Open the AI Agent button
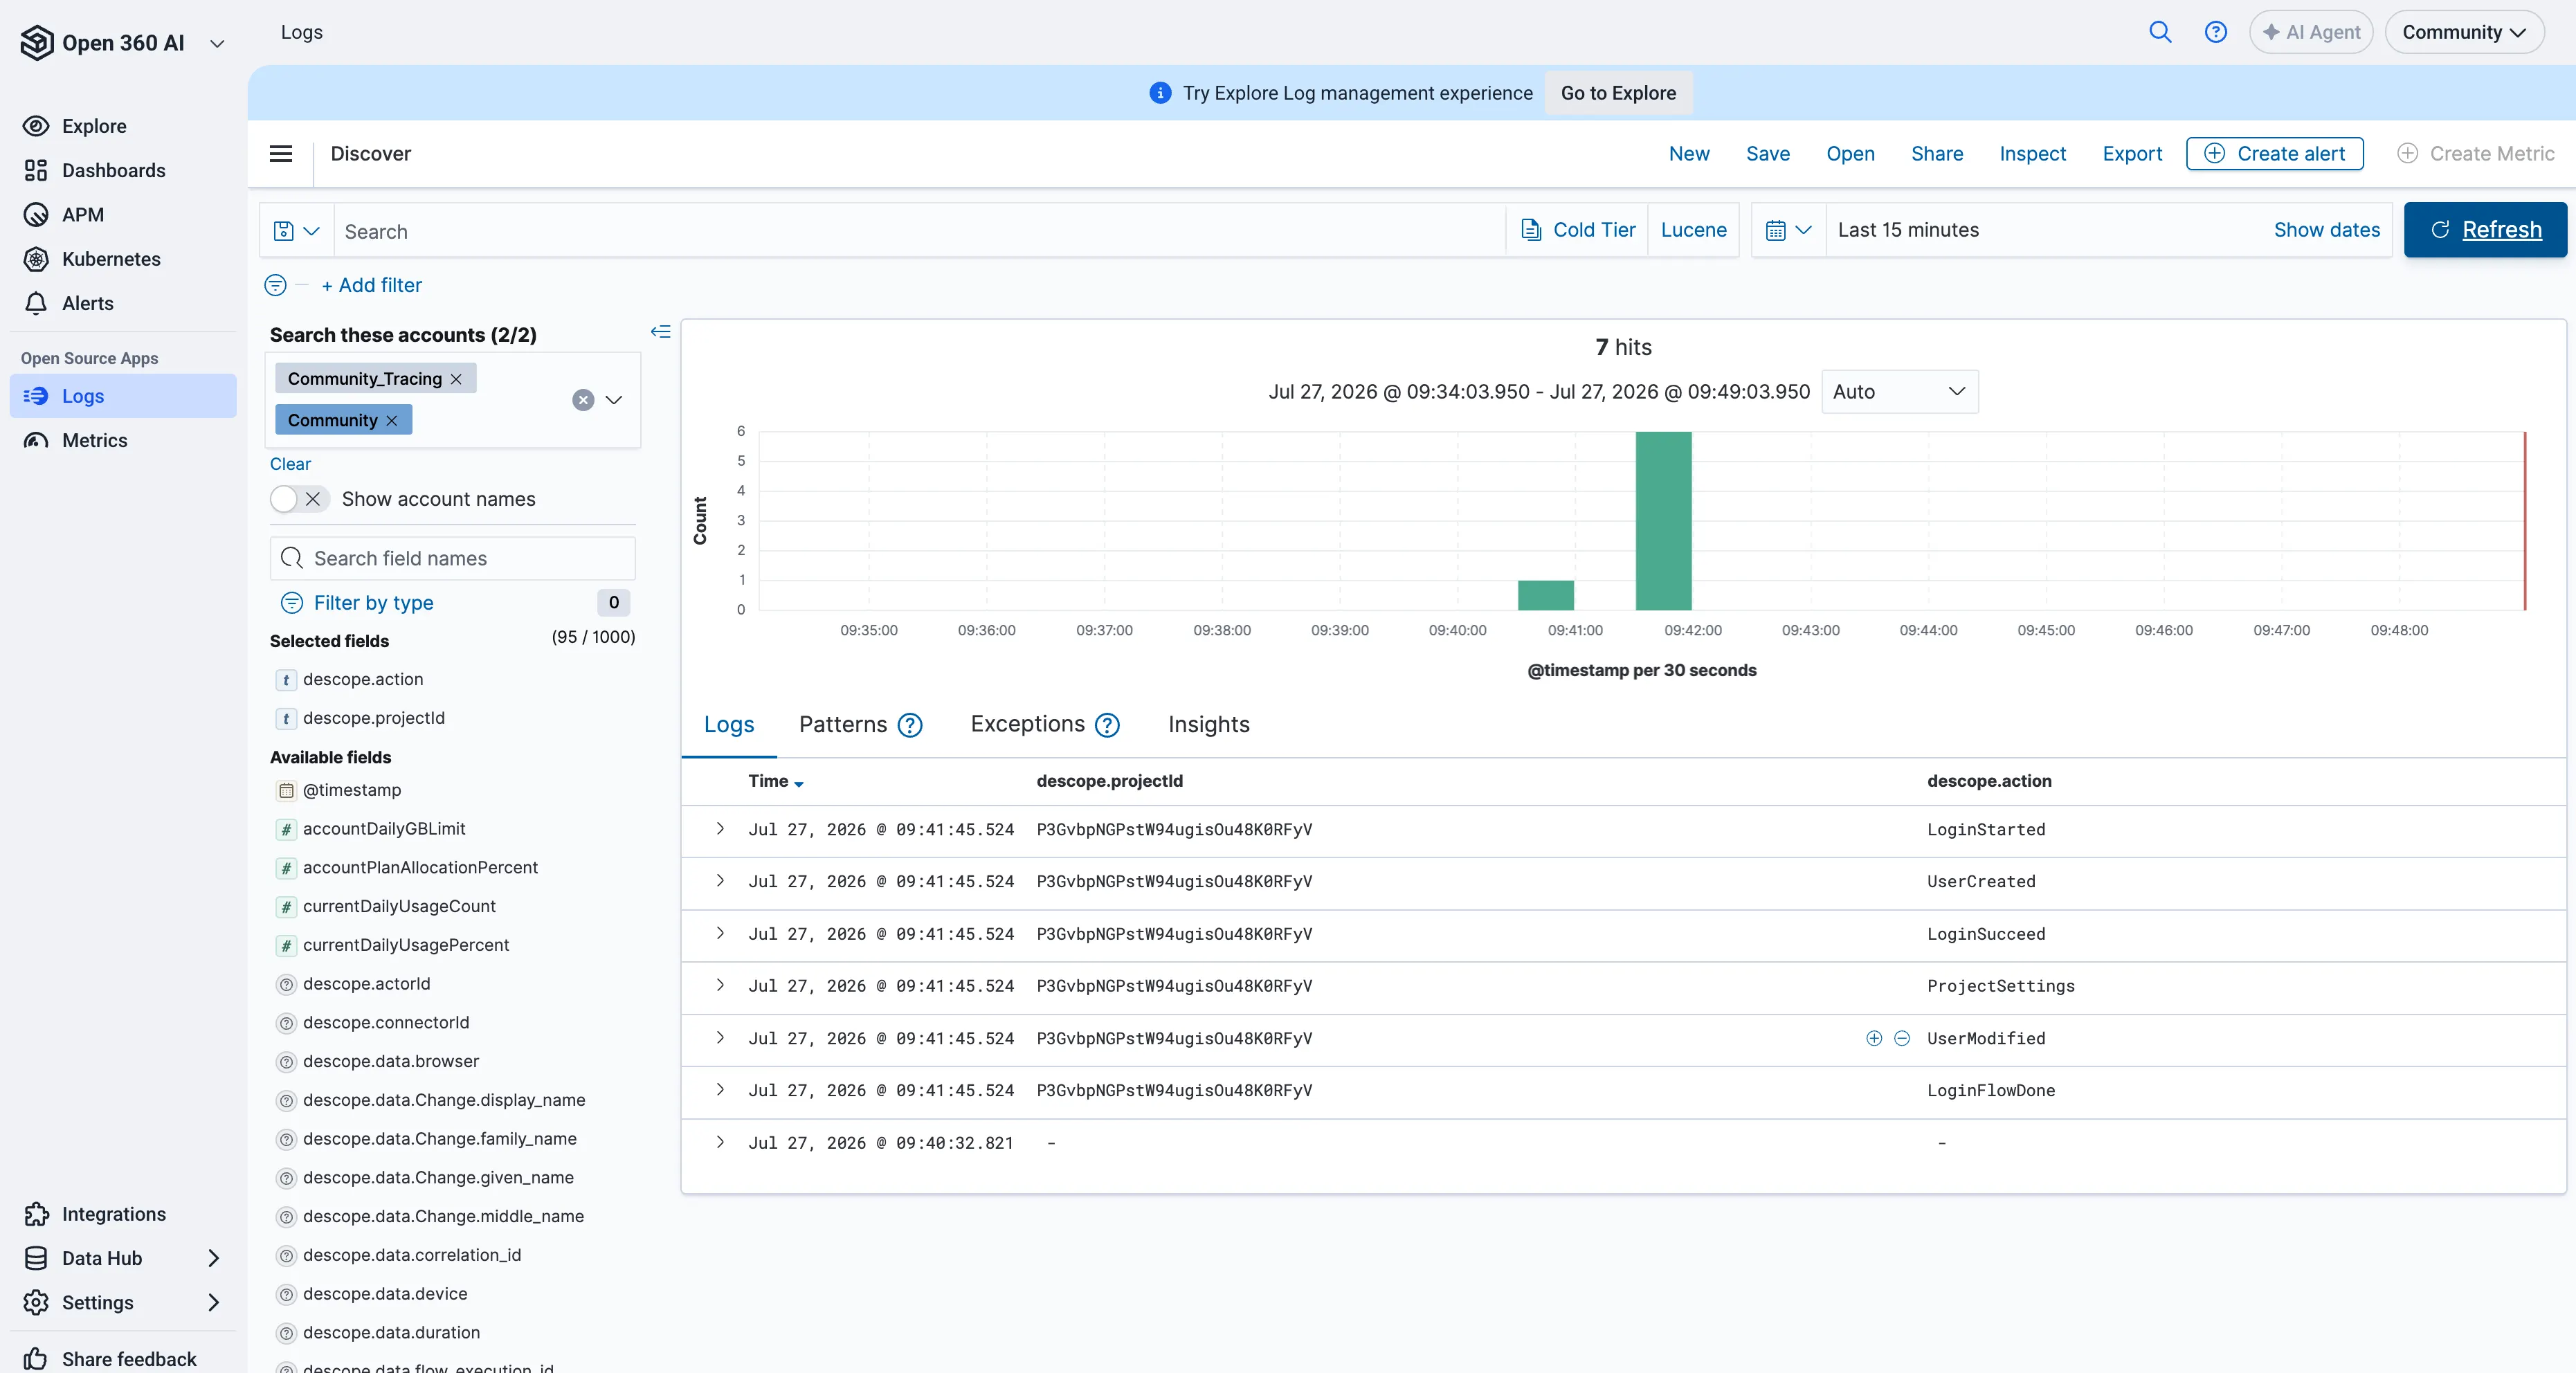Image resolution: width=2576 pixels, height=1373 pixels. click(x=2310, y=32)
